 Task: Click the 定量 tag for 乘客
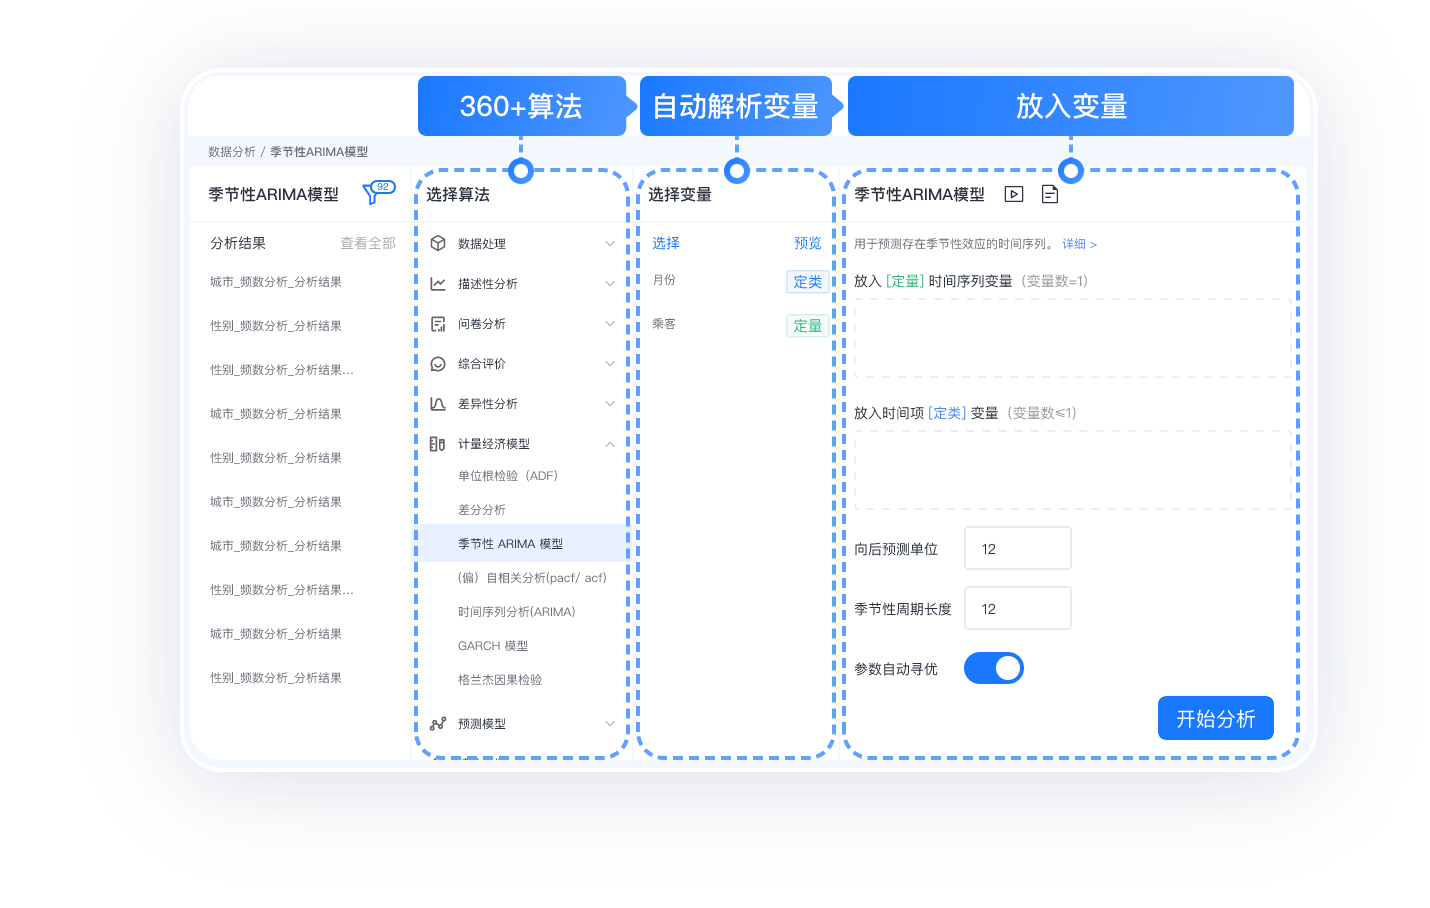(807, 326)
